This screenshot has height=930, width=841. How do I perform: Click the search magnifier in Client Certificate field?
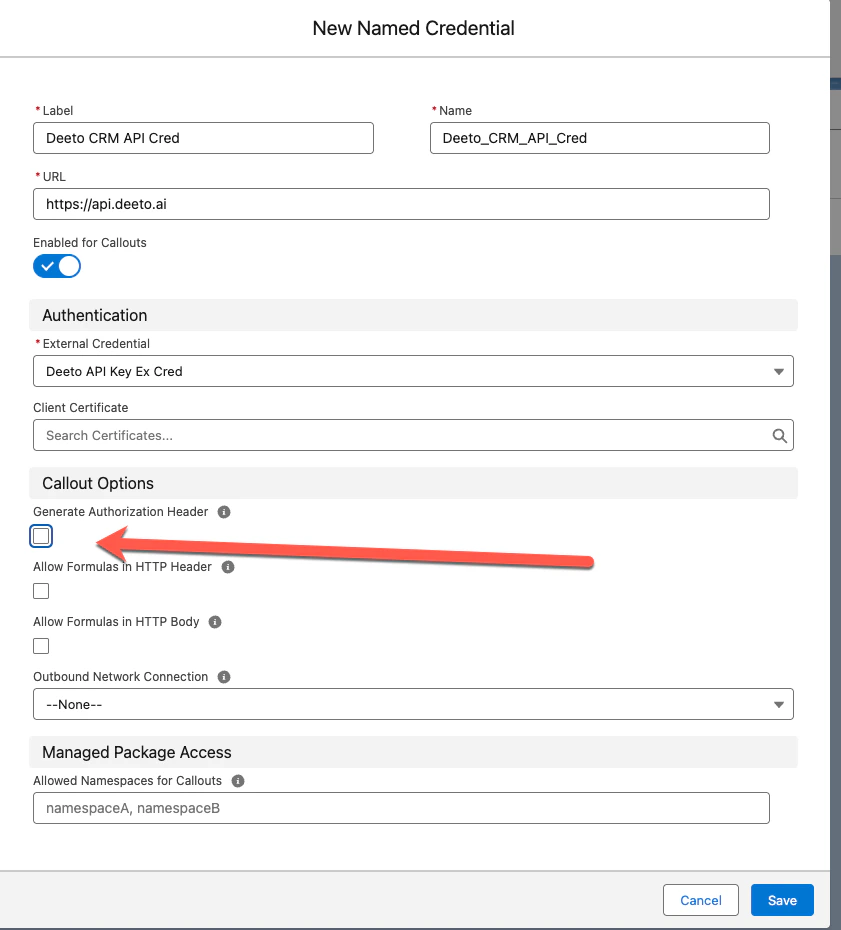coord(779,436)
